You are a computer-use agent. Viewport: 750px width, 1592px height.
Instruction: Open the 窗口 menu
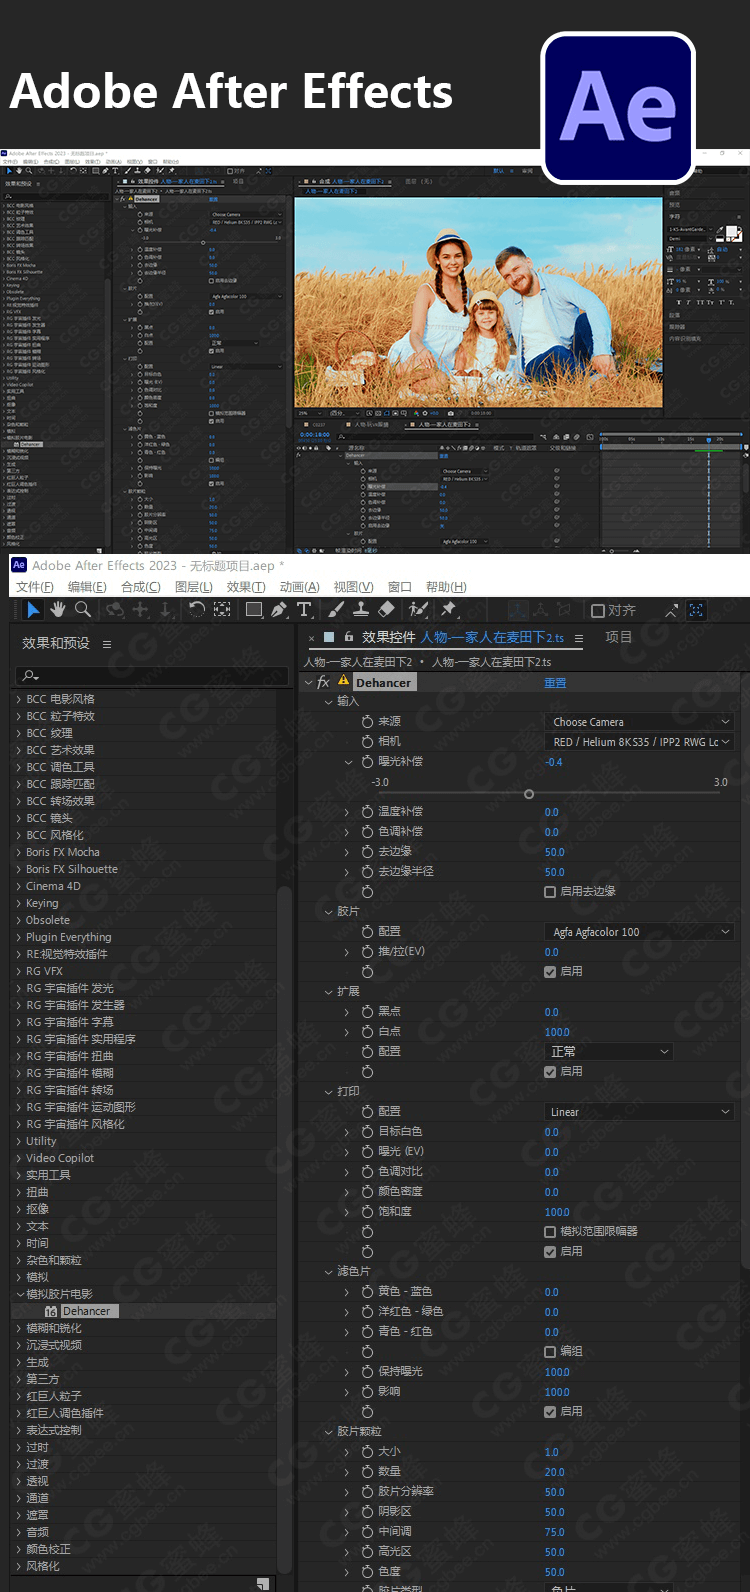[399, 587]
